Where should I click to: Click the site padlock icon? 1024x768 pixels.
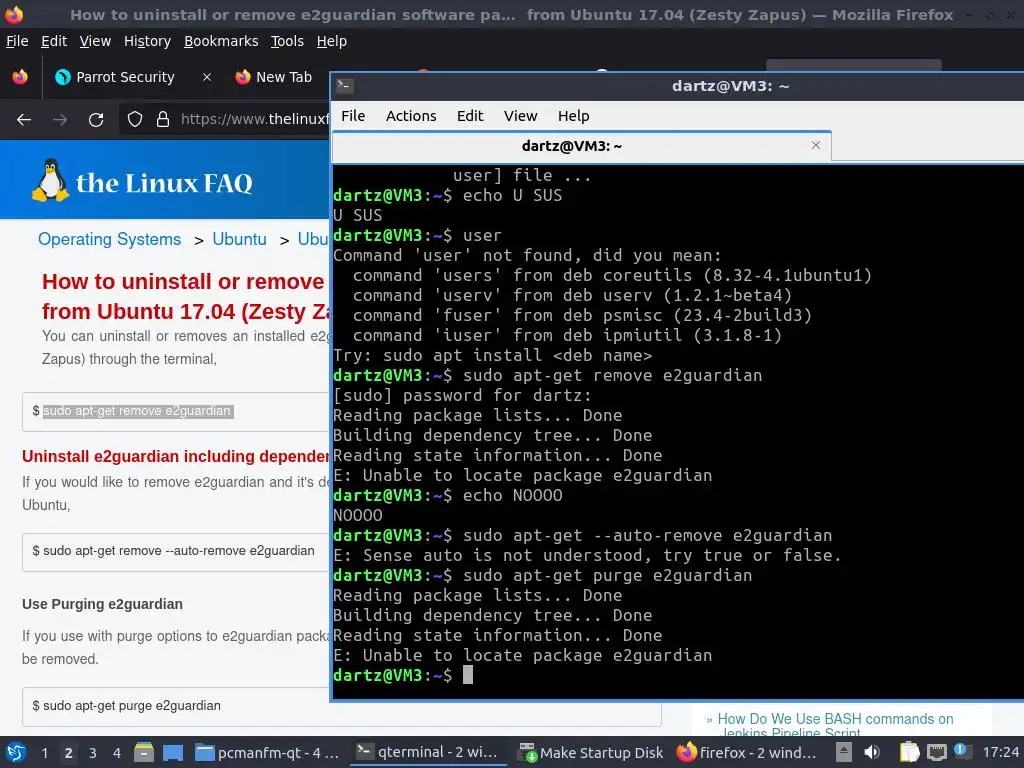(163, 120)
